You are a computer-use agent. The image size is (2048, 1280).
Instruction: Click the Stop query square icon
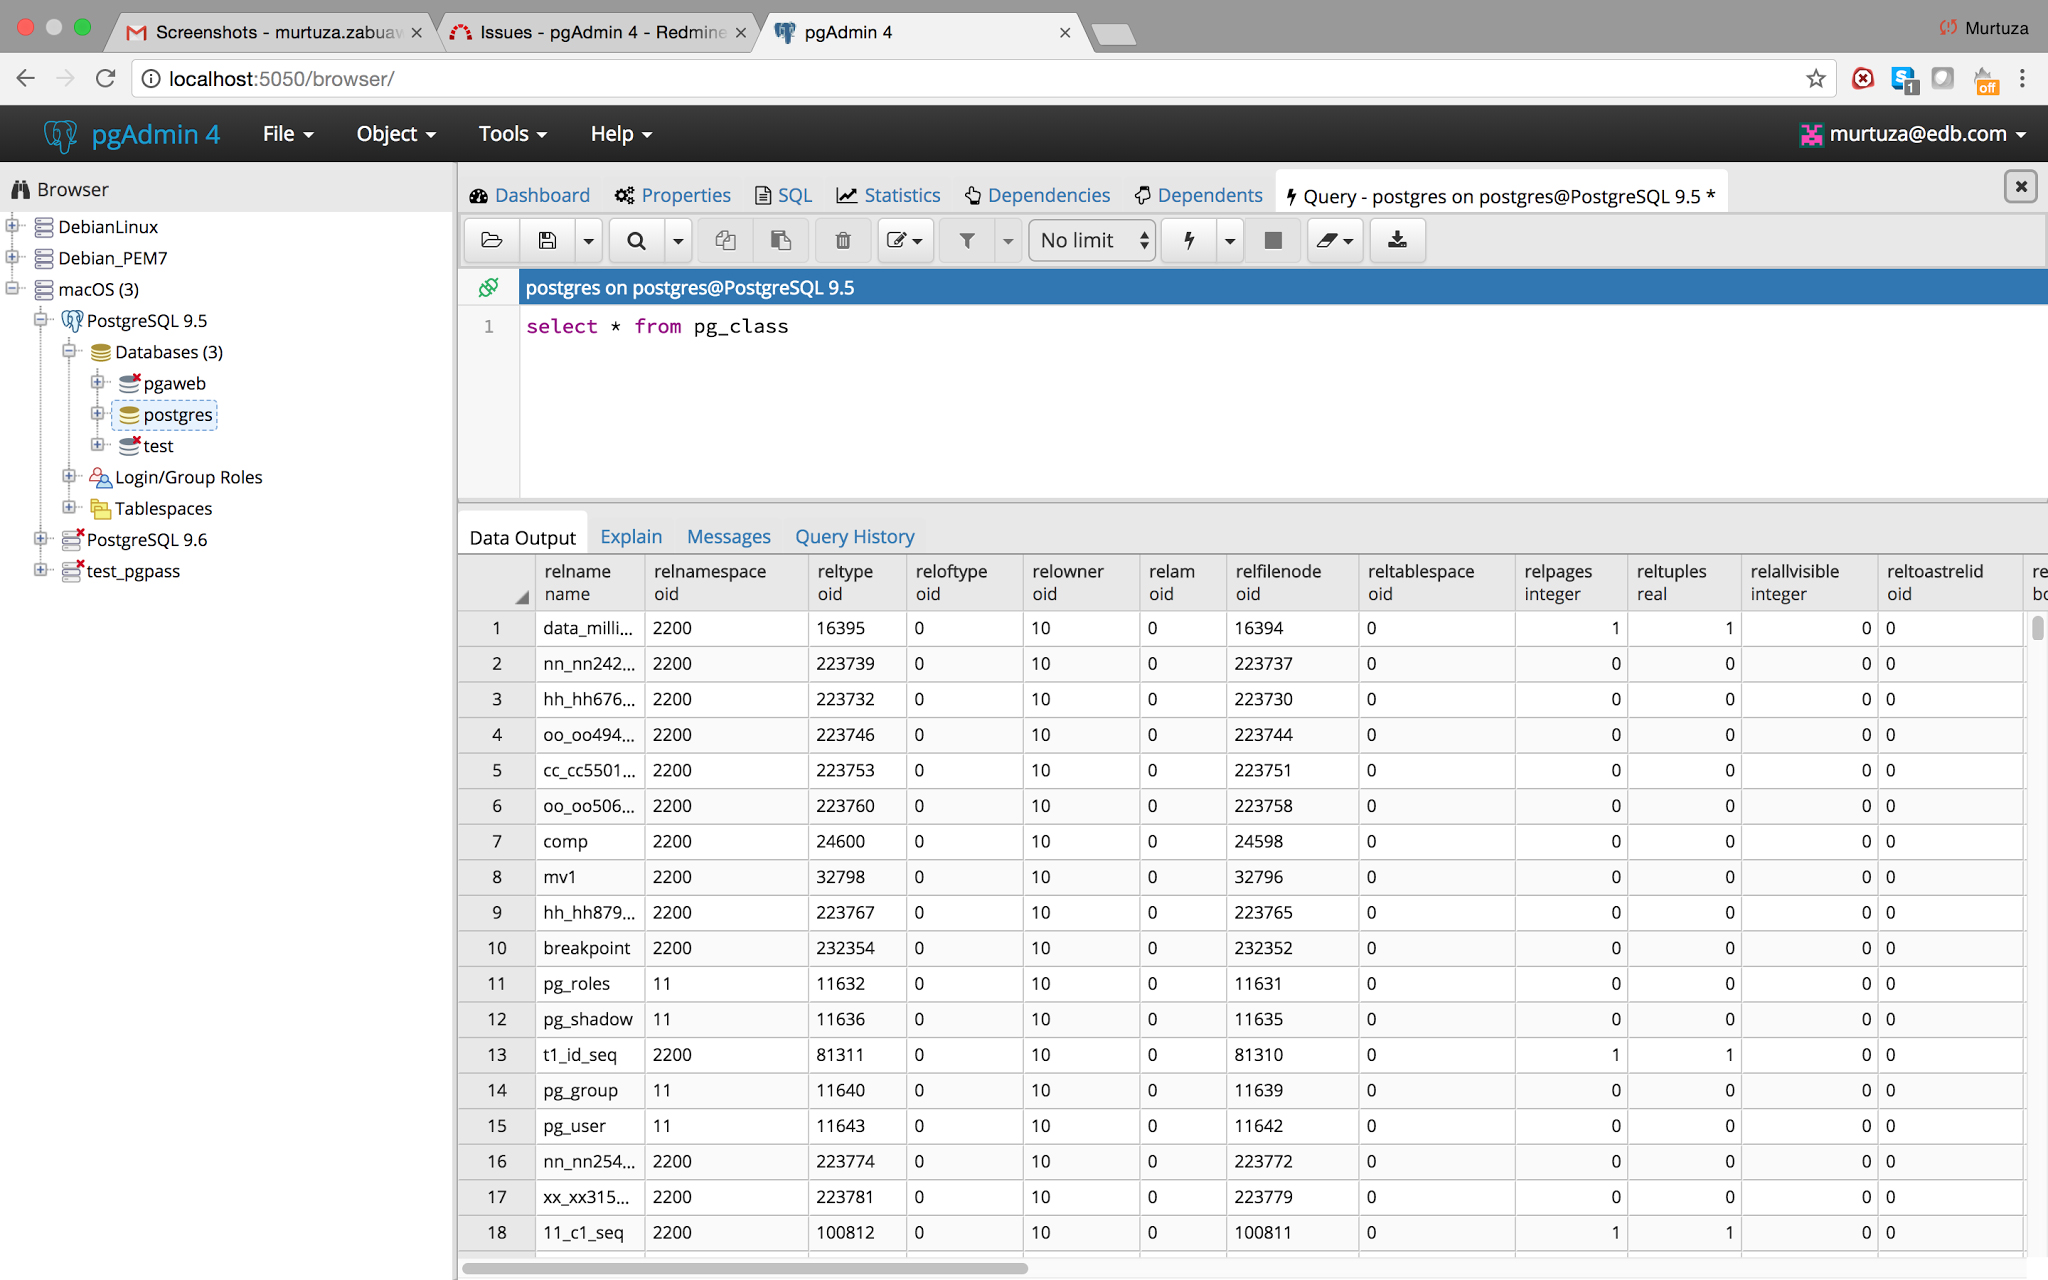[1273, 240]
